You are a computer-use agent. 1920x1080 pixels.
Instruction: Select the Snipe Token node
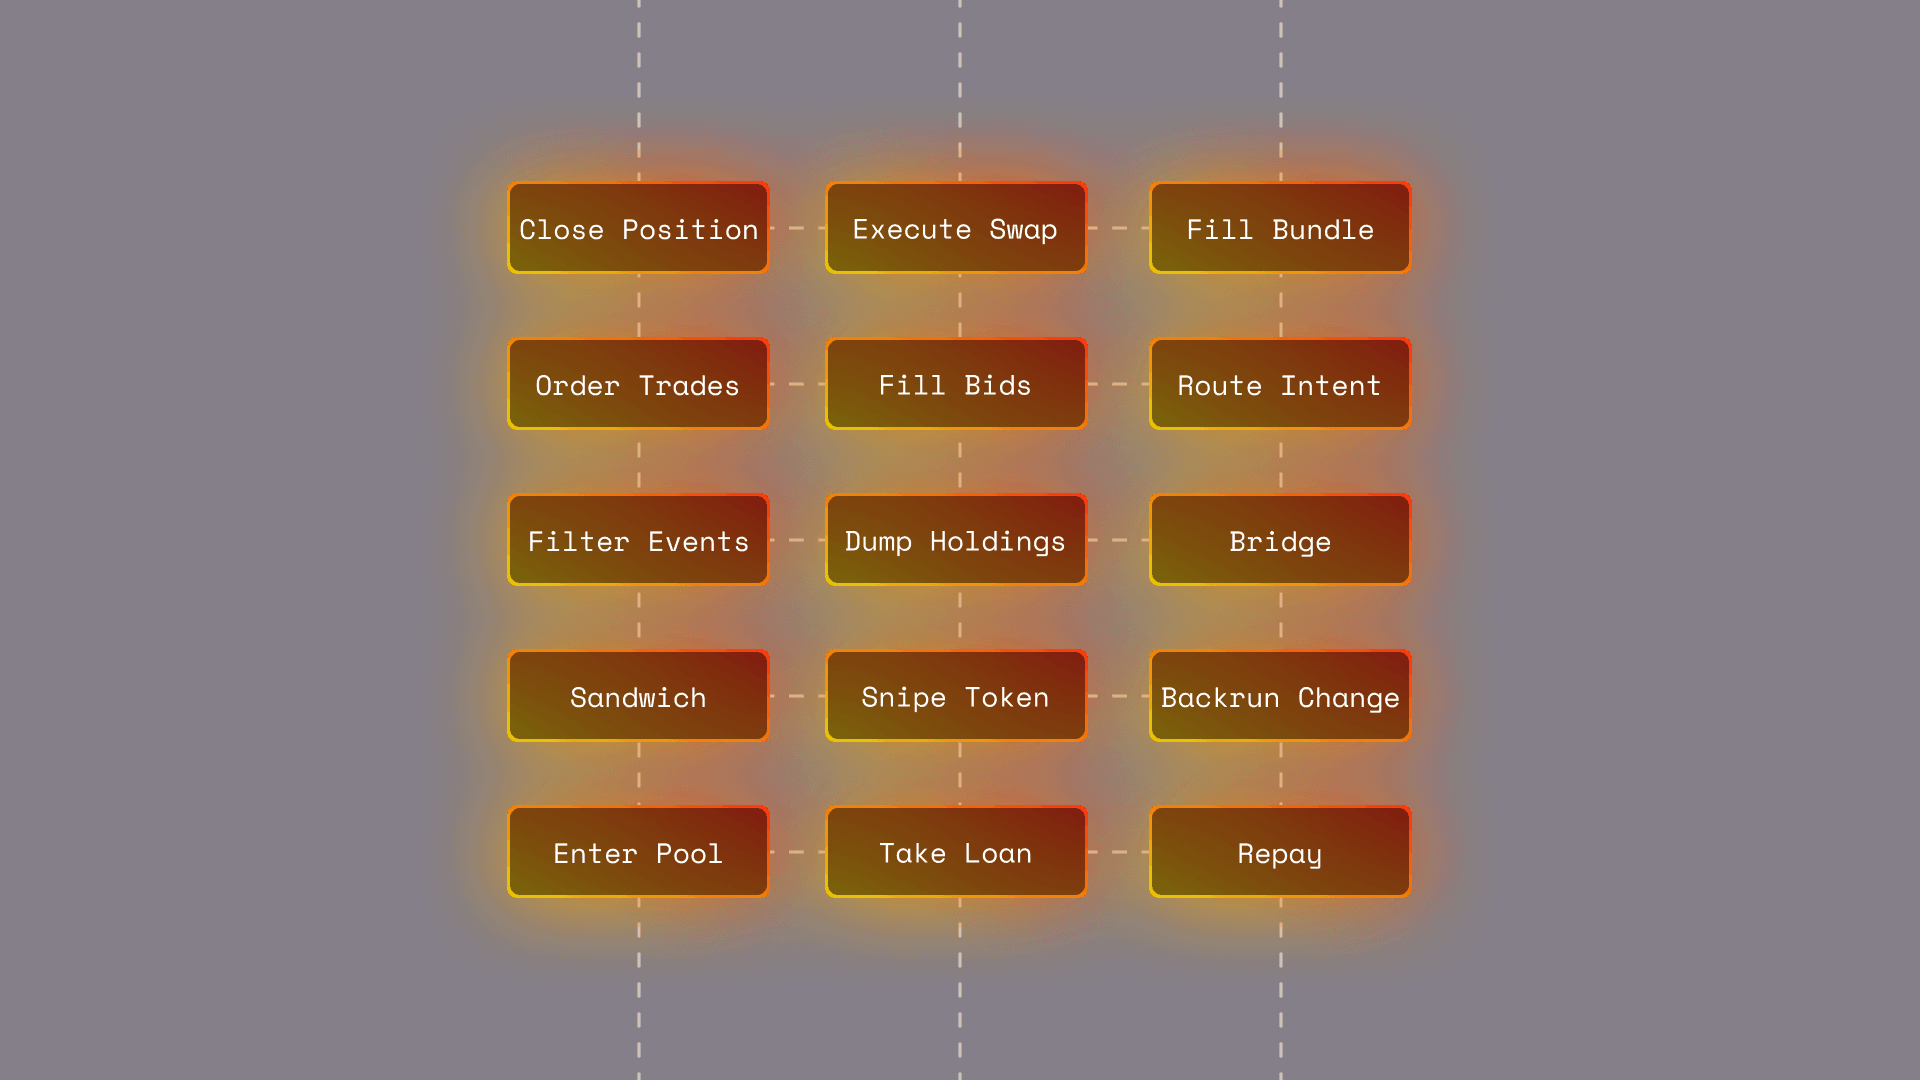(x=956, y=696)
